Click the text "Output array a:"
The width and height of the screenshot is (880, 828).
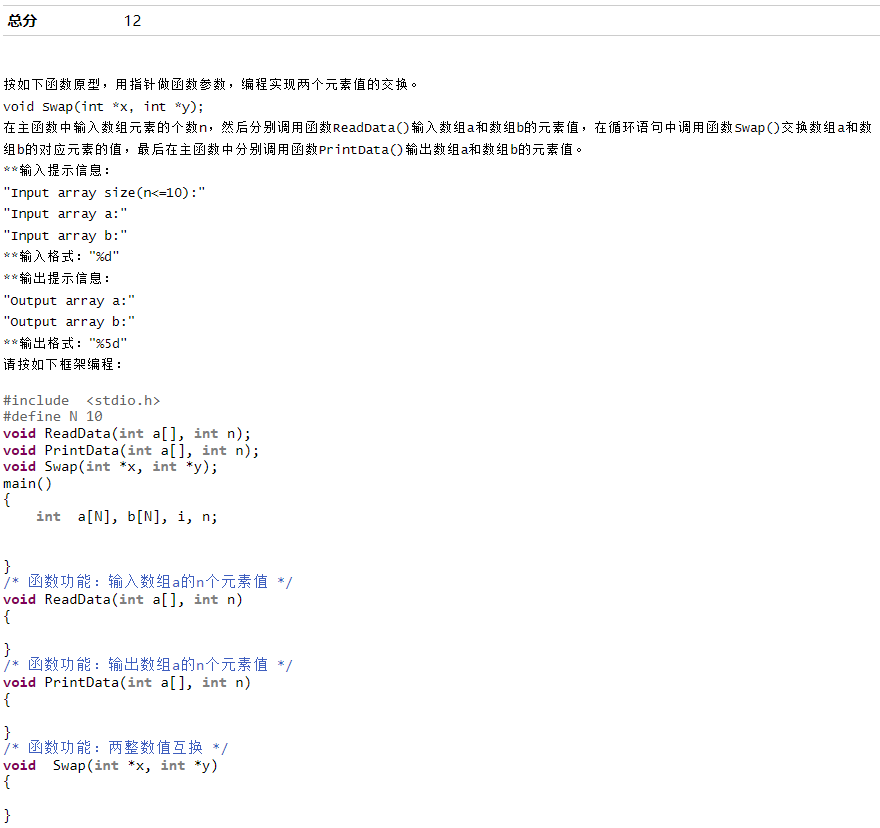click(x=69, y=300)
